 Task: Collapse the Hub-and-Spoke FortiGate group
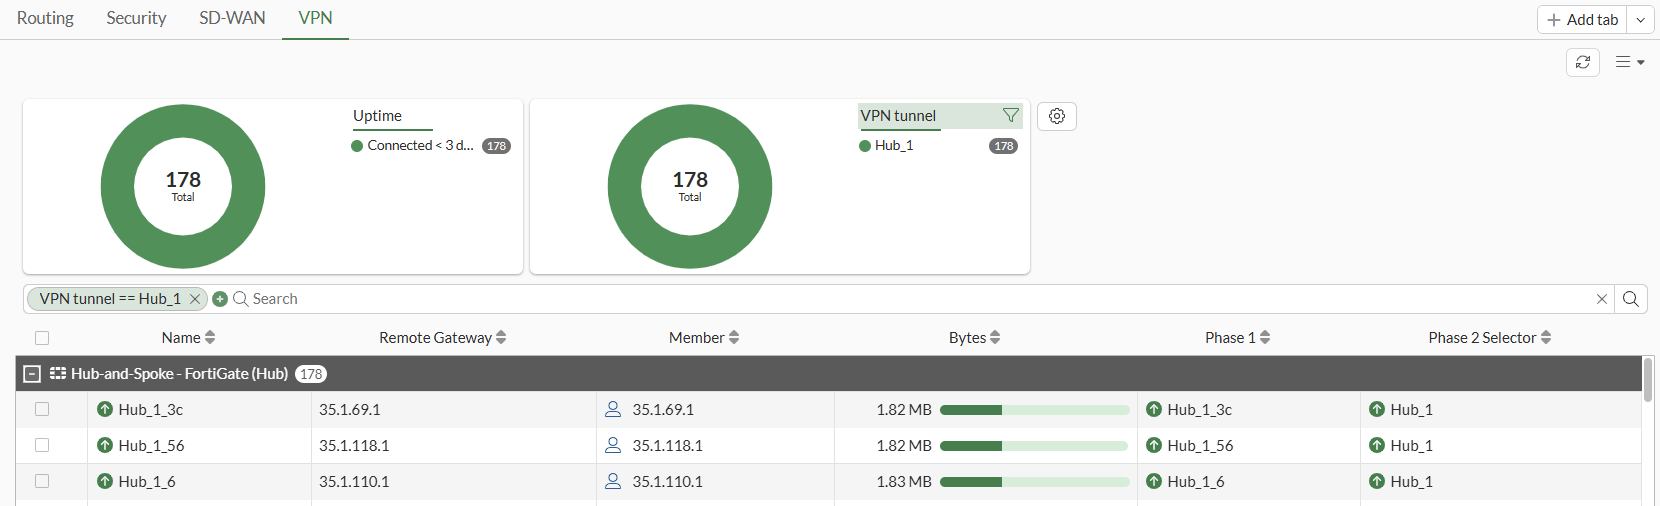[32, 374]
